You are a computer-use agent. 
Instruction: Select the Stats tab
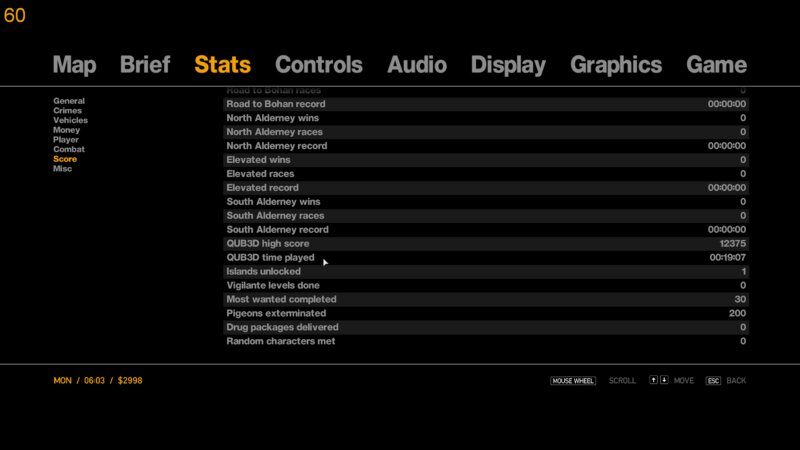222,65
